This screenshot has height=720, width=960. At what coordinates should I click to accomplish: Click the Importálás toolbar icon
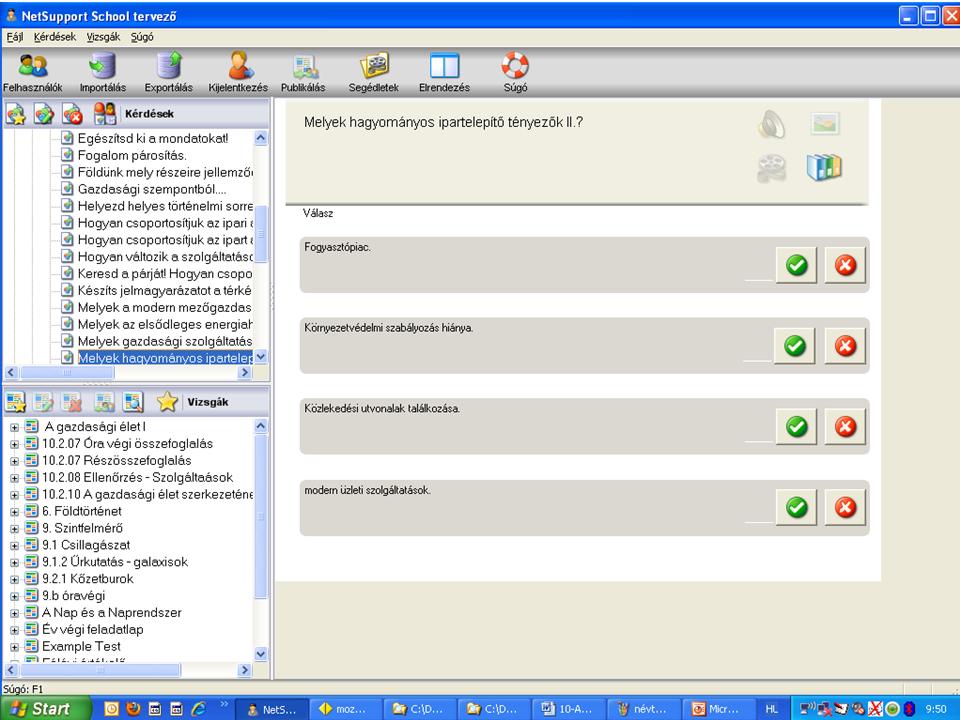tap(102, 67)
